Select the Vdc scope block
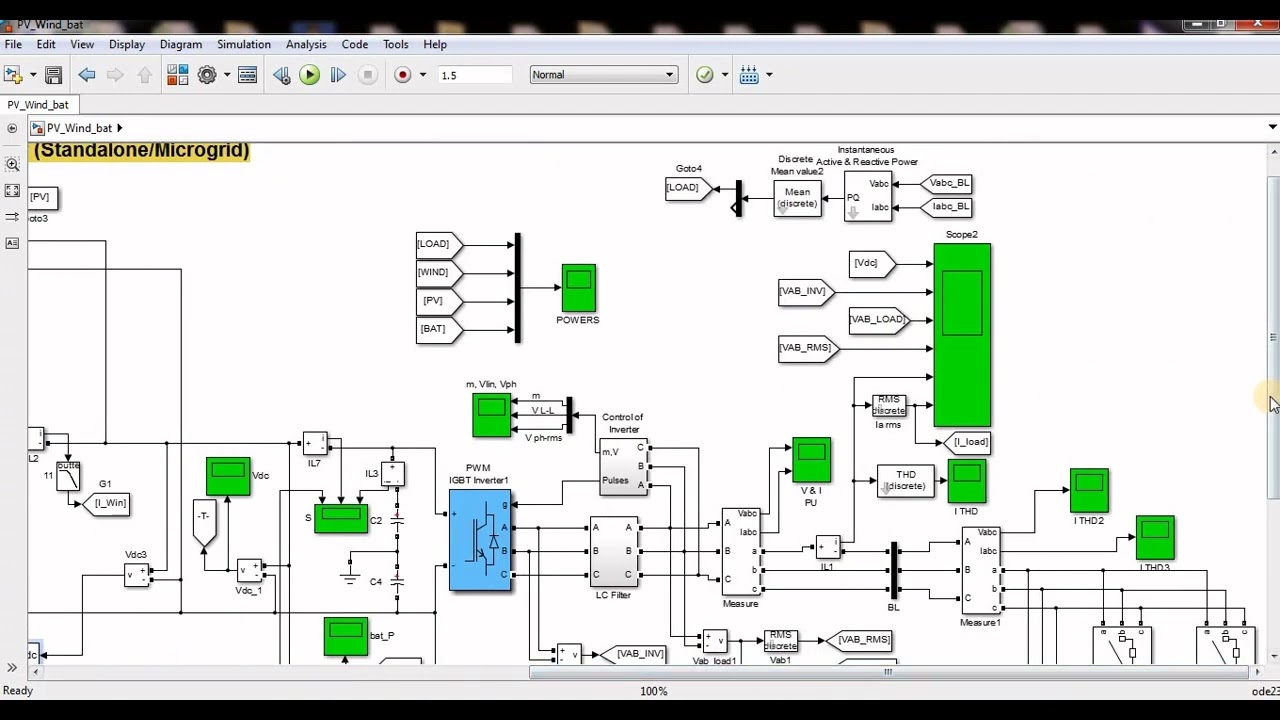The width and height of the screenshot is (1280, 720). [228, 476]
